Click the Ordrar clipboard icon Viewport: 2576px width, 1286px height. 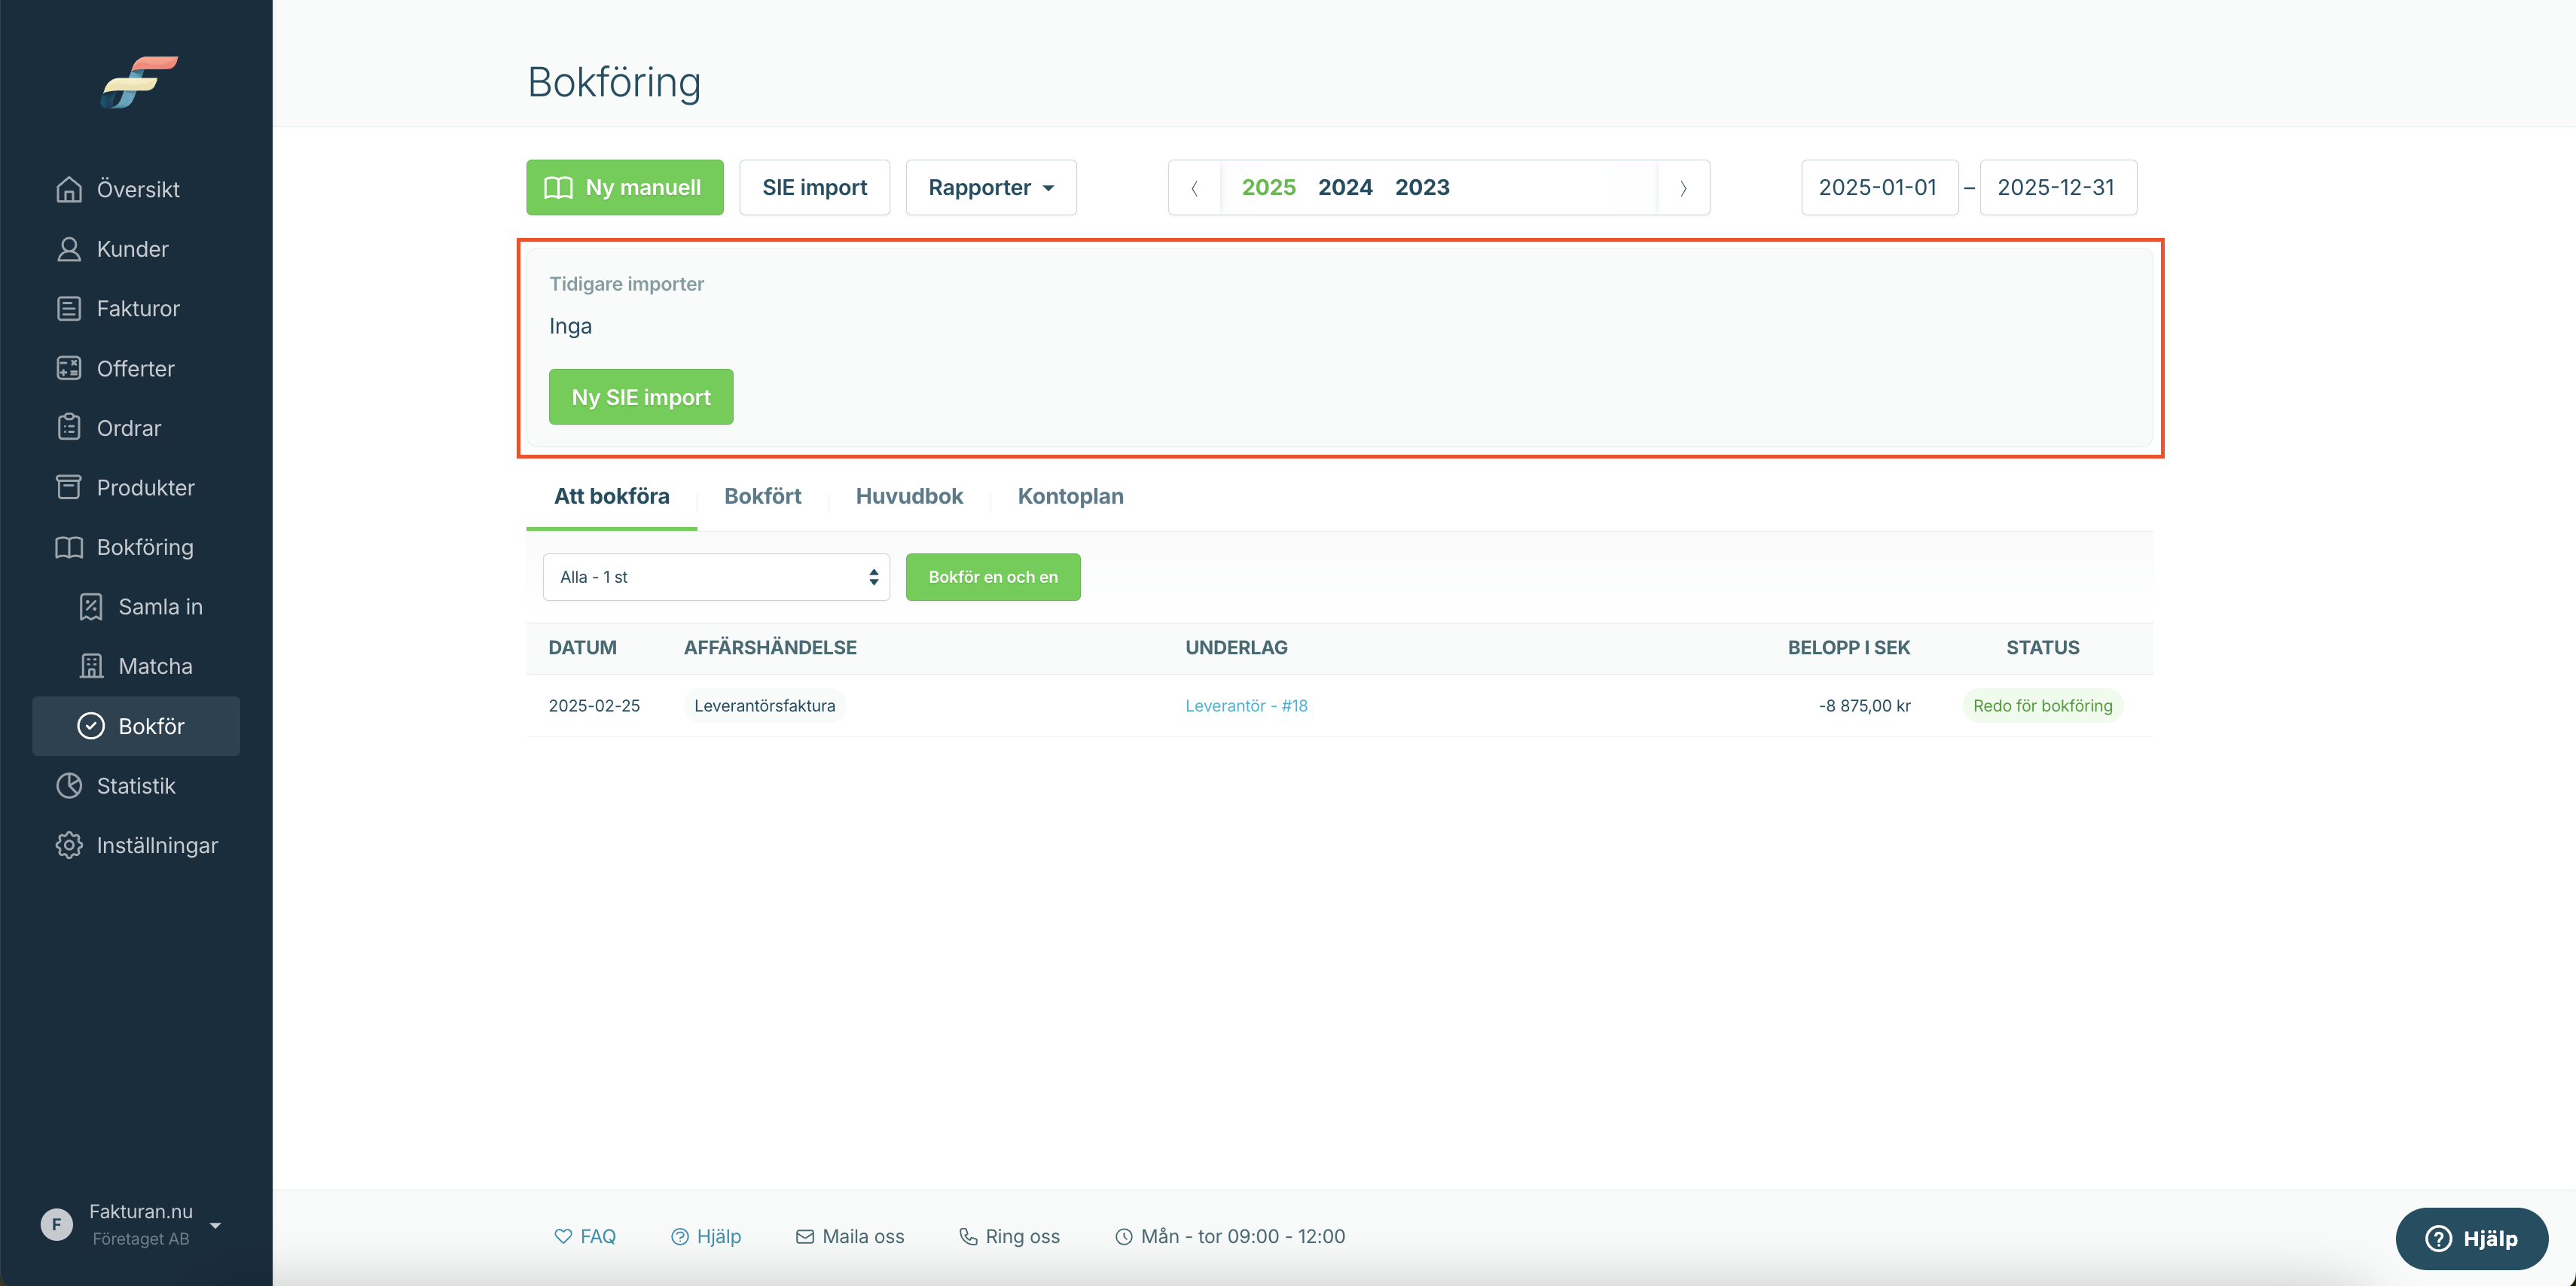[x=69, y=428]
